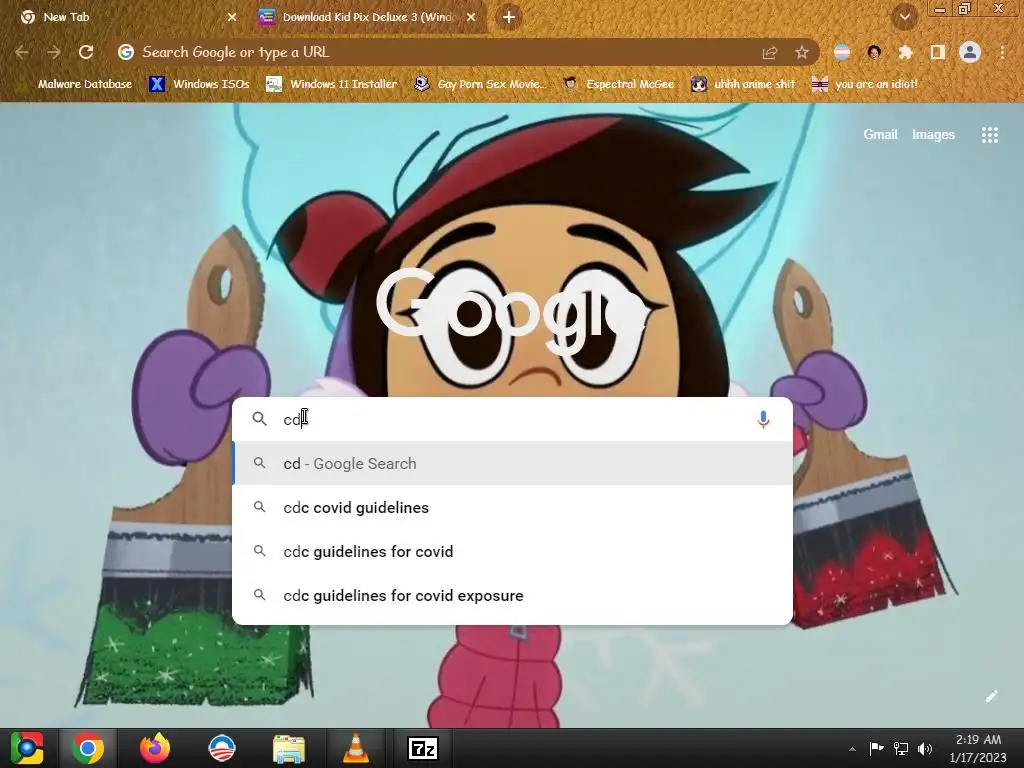The height and width of the screenshot is (768, 1024).
Task: Select suggestion 'cdc covid guidelines'
Action: tap(512, 507)
